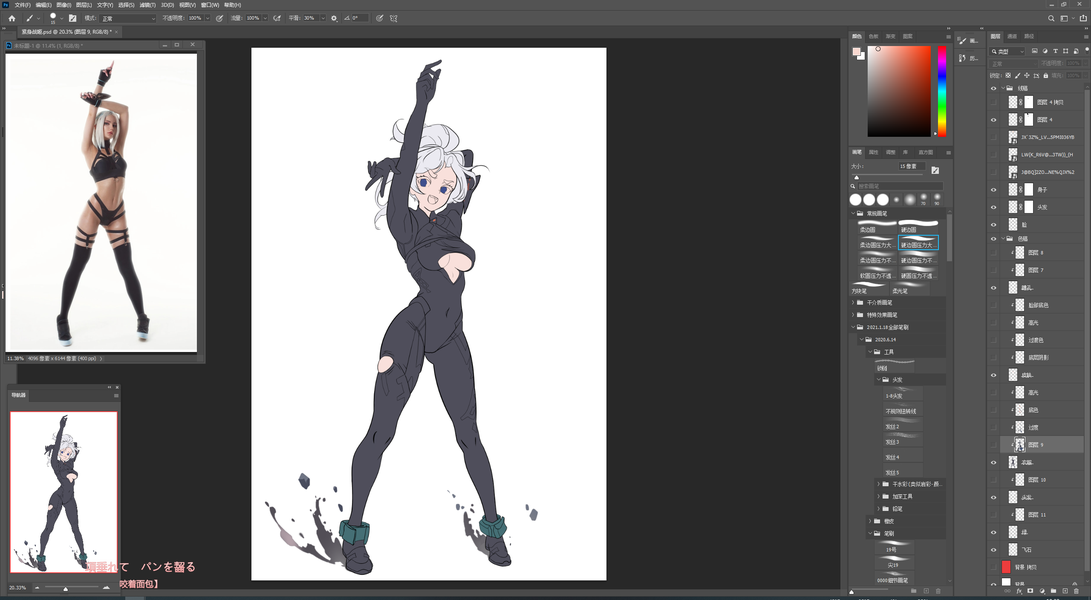Hide the 身子 layer
The height and width of the screenshot is (600, 1091).
(x=994, y=189)
